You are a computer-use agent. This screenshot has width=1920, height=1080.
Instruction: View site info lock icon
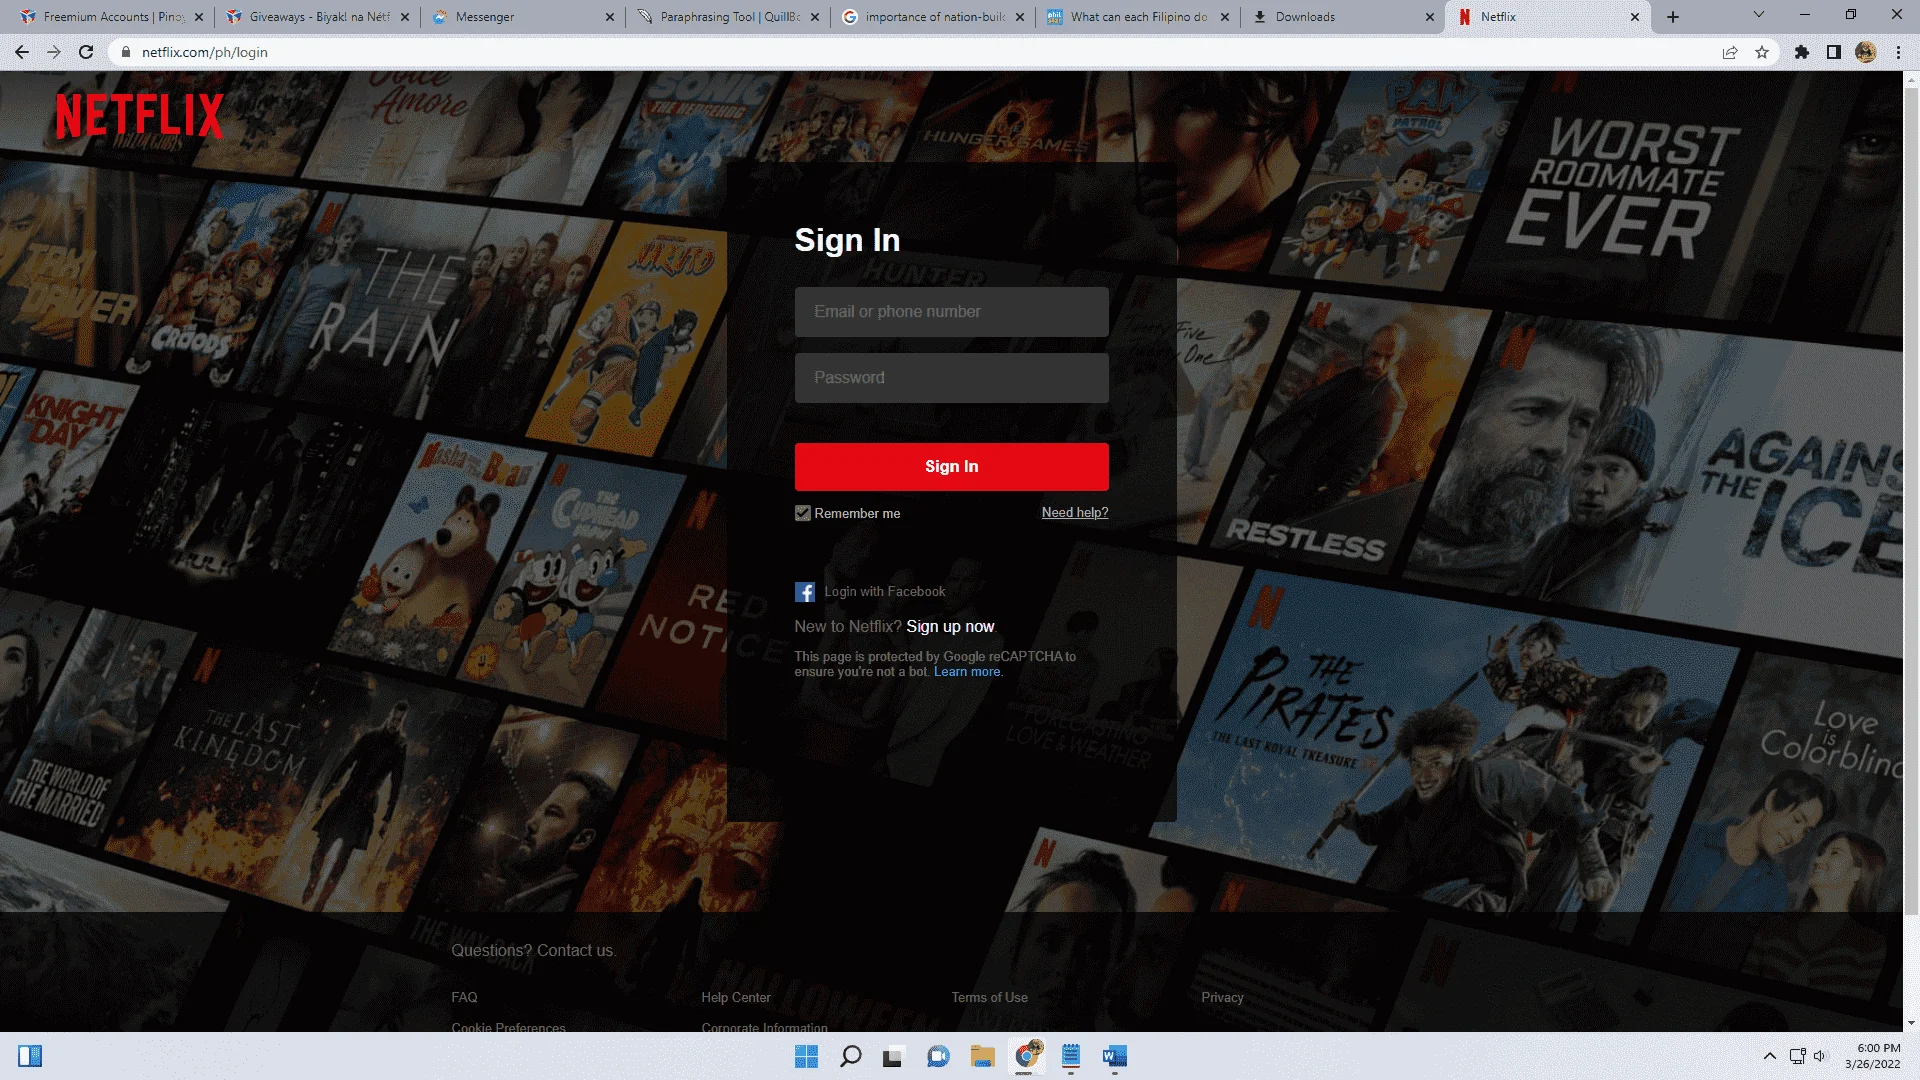[126, 52]
